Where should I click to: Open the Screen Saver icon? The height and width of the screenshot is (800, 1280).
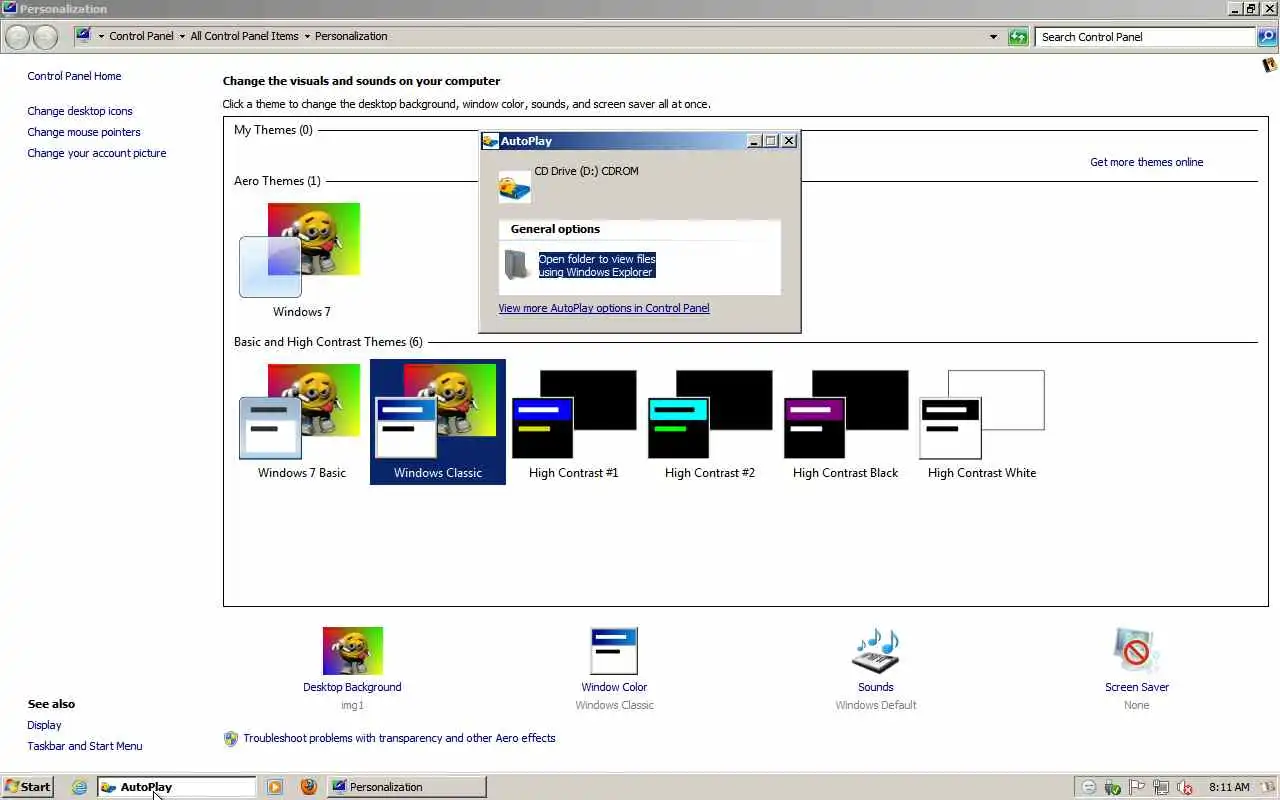(x=1136, y=651)
